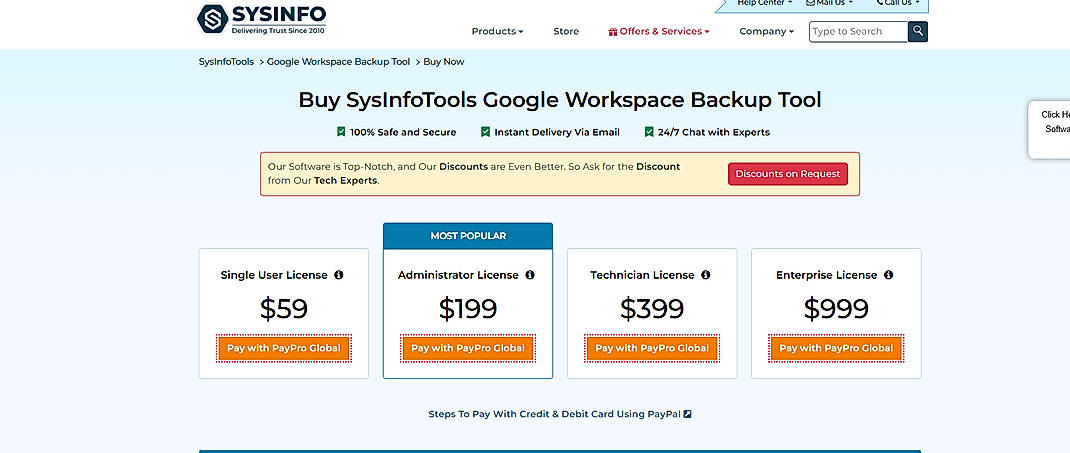Pay with PayPro Global for $59 license

tap(284, 348)
